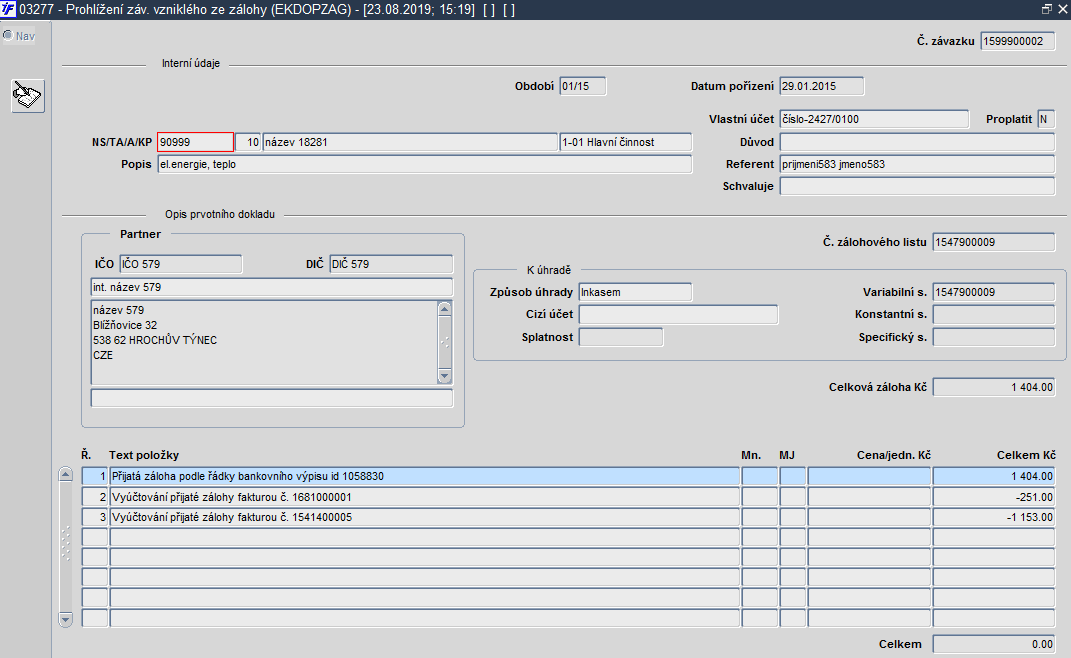Select row with fakturou č. 1681000001
This screenshot has height=658, width=1071.
(x=424, y=497)
